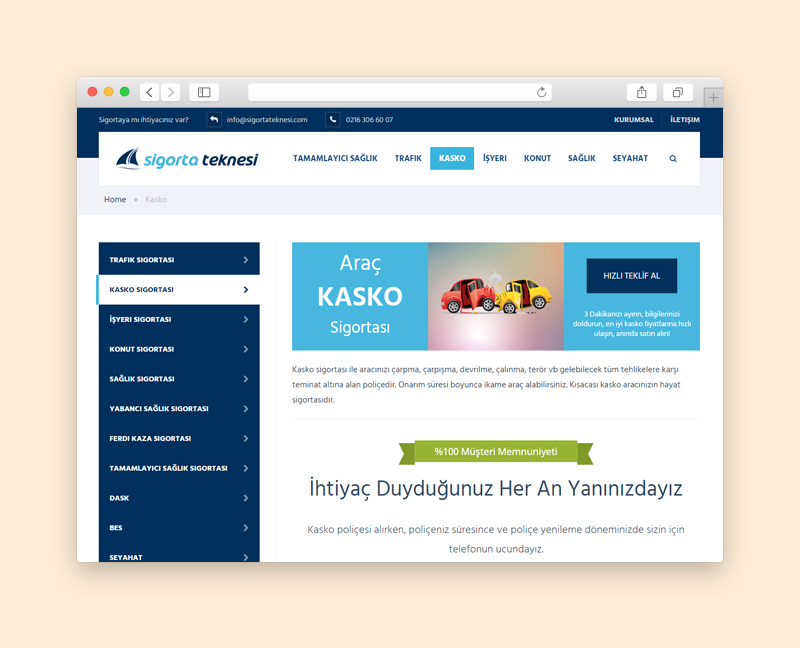Click the Sigorta Teknesi logo
Image resolution: width=800 pixels, height=648 pixels.
(x=187, y=159)
